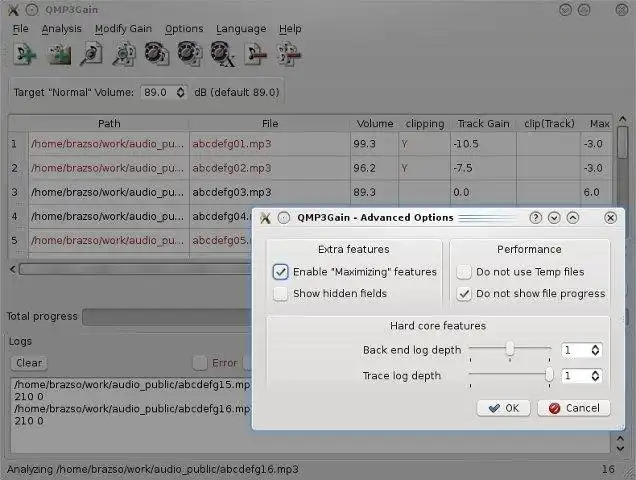Click the QMP3Gain main window menu icon

point(13,10)
